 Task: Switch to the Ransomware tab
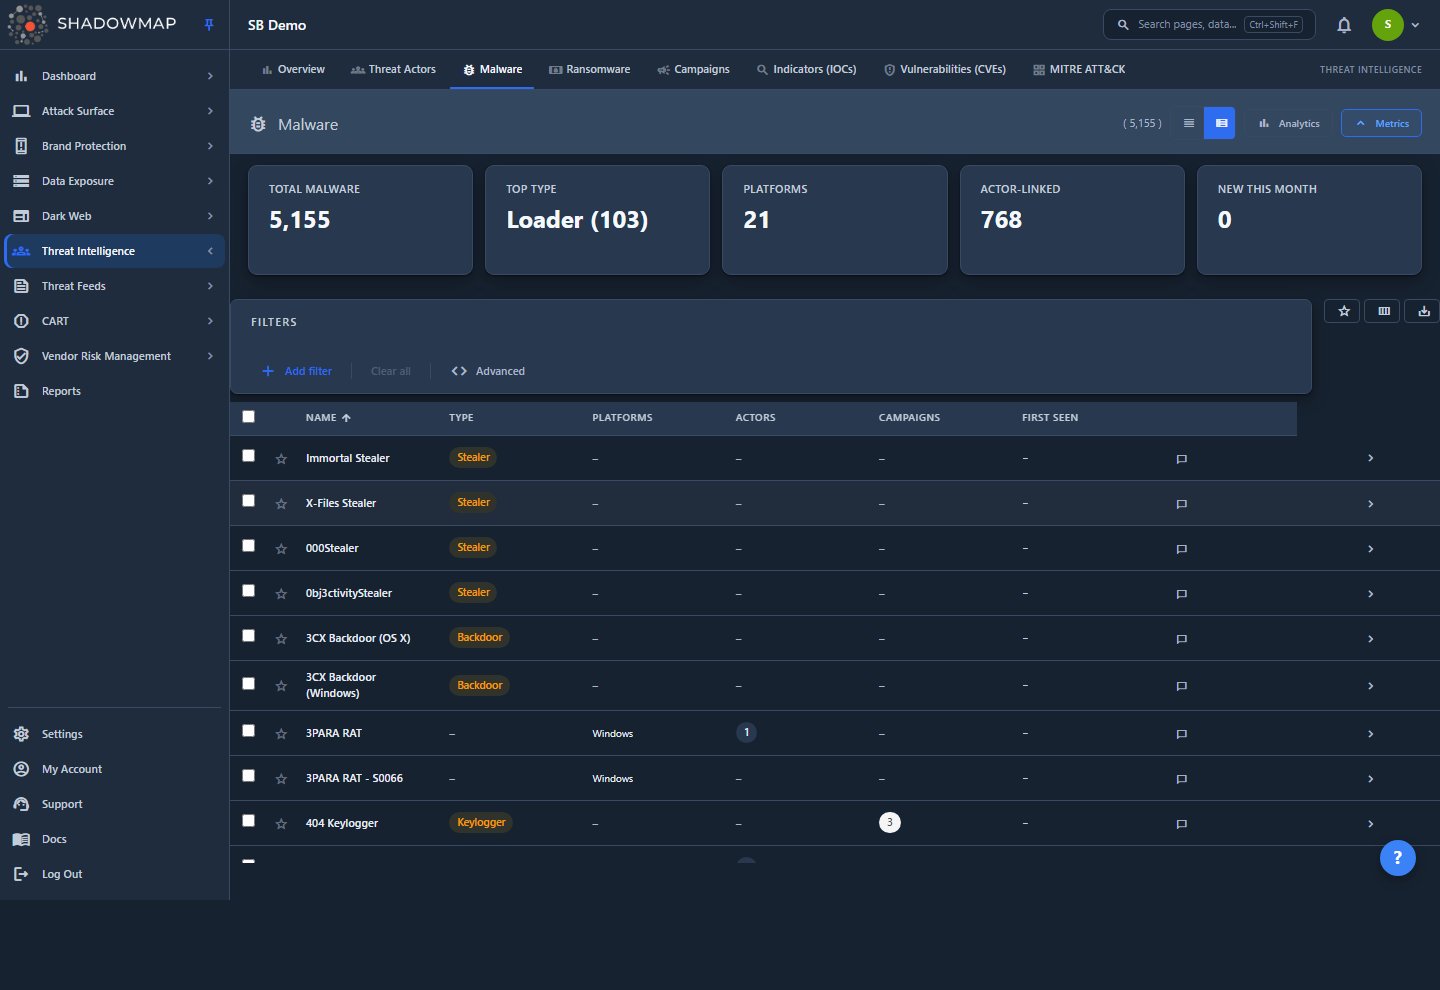[590, 69]
